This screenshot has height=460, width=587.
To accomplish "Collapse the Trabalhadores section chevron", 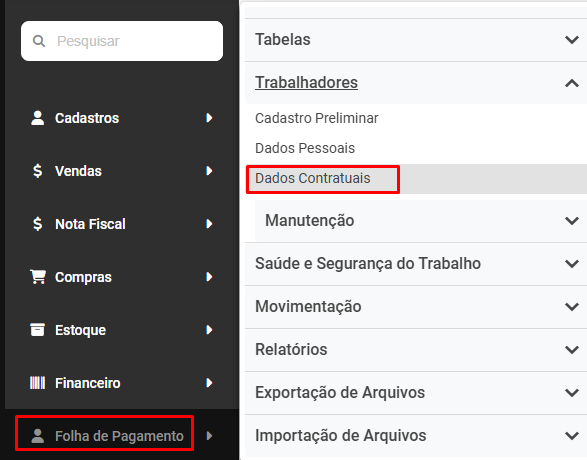I will coord(572,83).
